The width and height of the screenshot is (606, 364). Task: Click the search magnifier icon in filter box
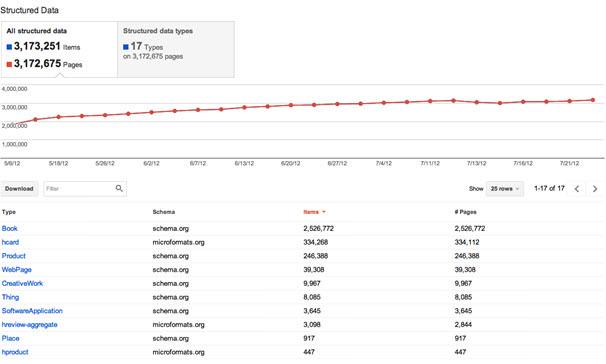click(x=119, y=188)
